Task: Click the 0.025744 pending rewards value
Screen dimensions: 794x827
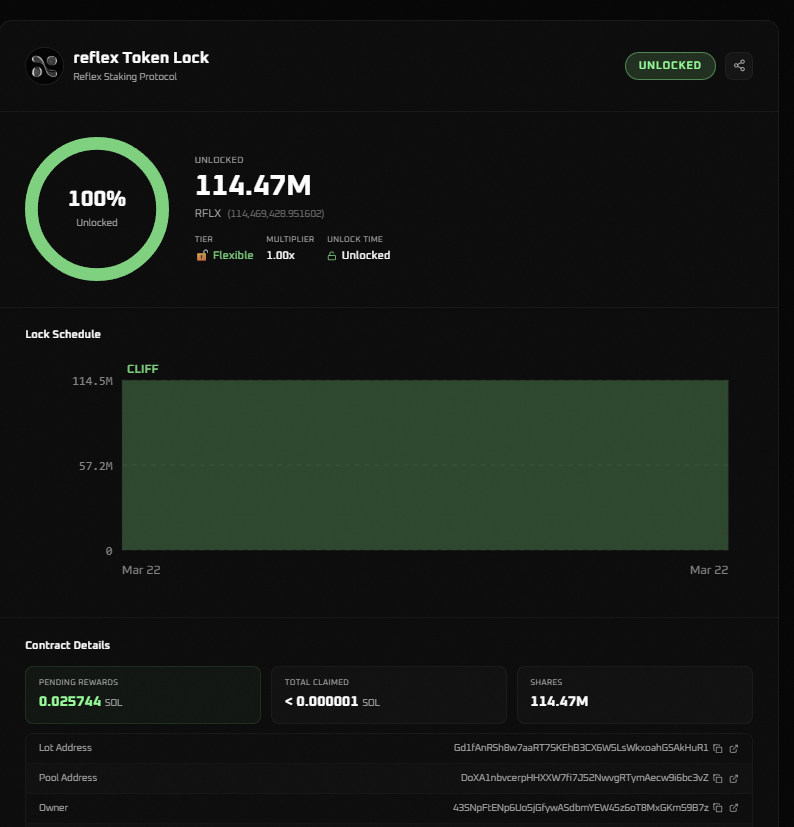Action: (70, 701)
